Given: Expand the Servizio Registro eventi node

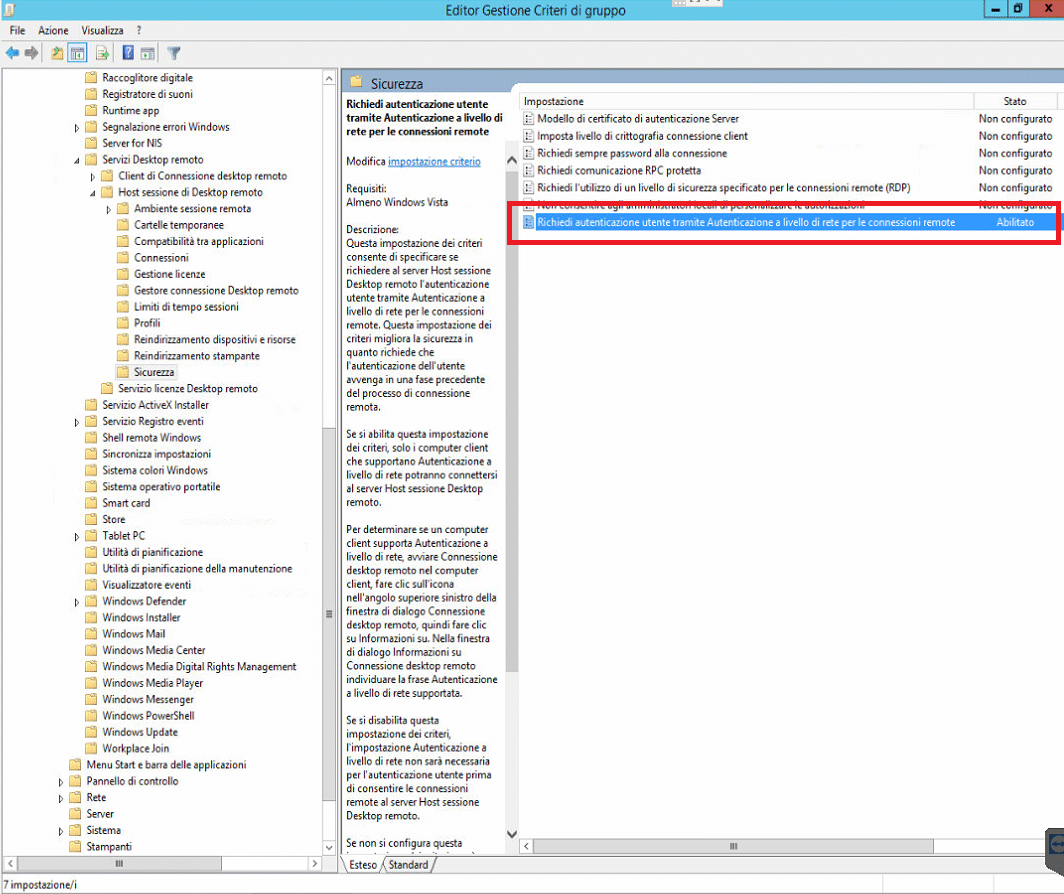Looking at the screenshot, I should (77, 422).
